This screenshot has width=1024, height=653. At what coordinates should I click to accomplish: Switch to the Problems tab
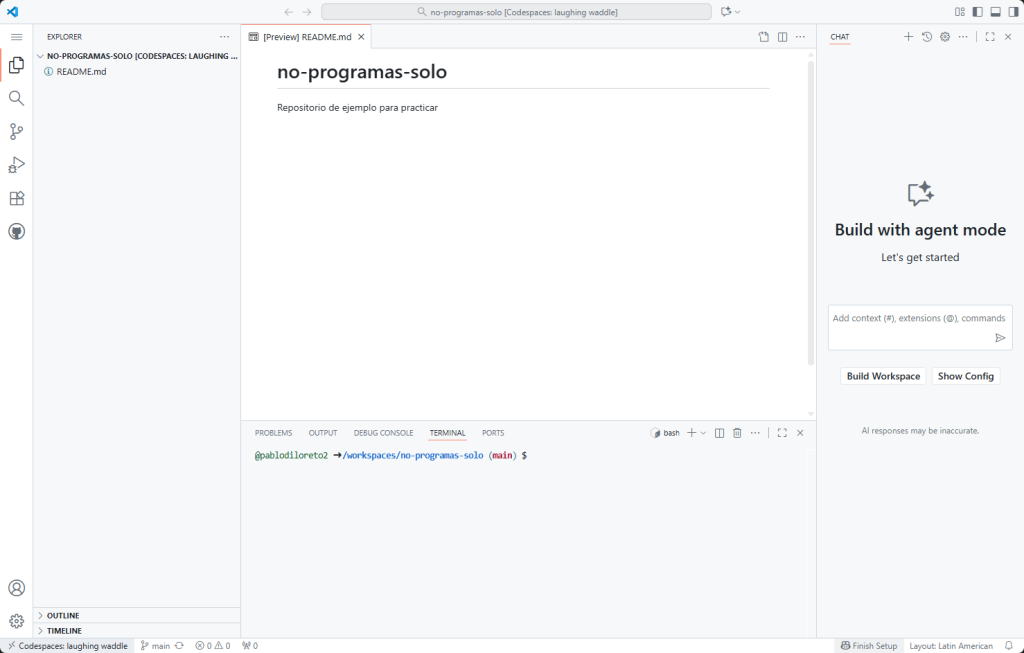point(273,433)
